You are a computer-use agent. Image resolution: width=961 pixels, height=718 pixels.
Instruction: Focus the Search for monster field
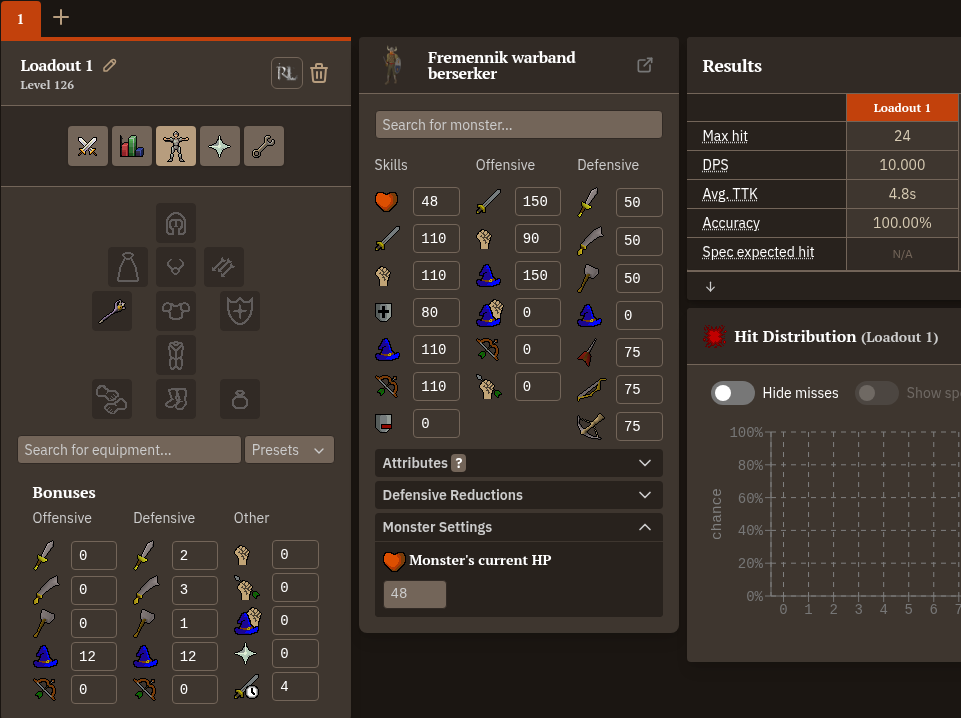click(518, 125)
